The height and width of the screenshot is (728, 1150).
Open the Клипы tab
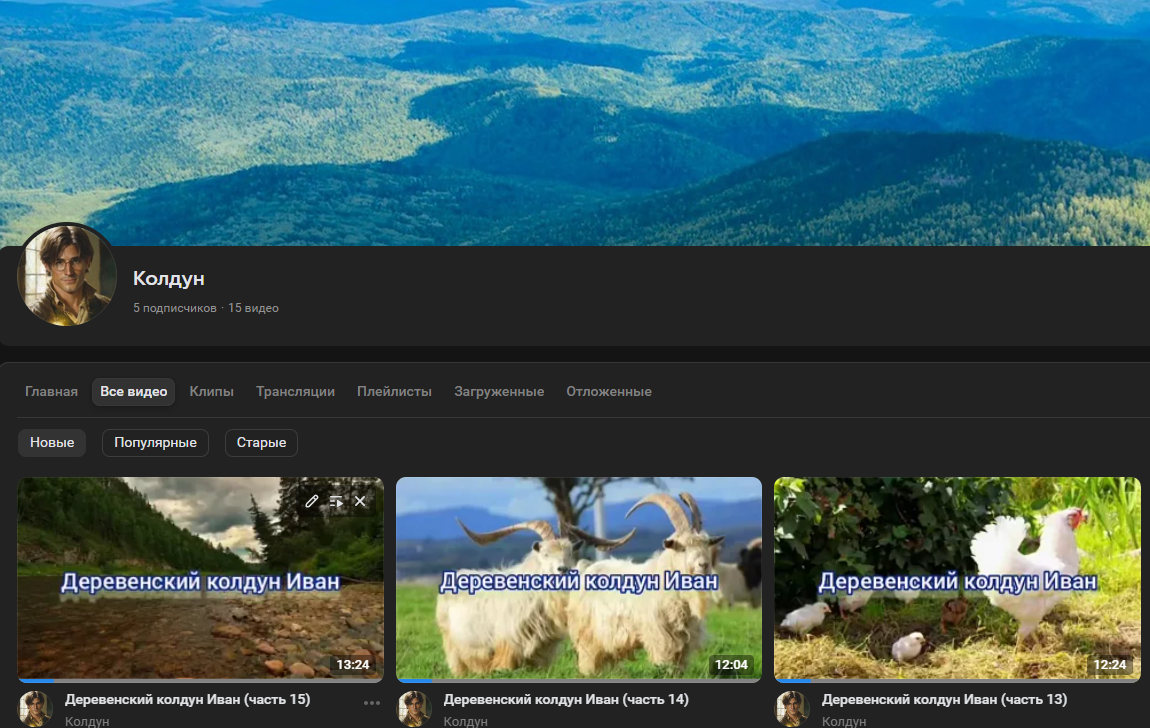click(x=211, y=391)
